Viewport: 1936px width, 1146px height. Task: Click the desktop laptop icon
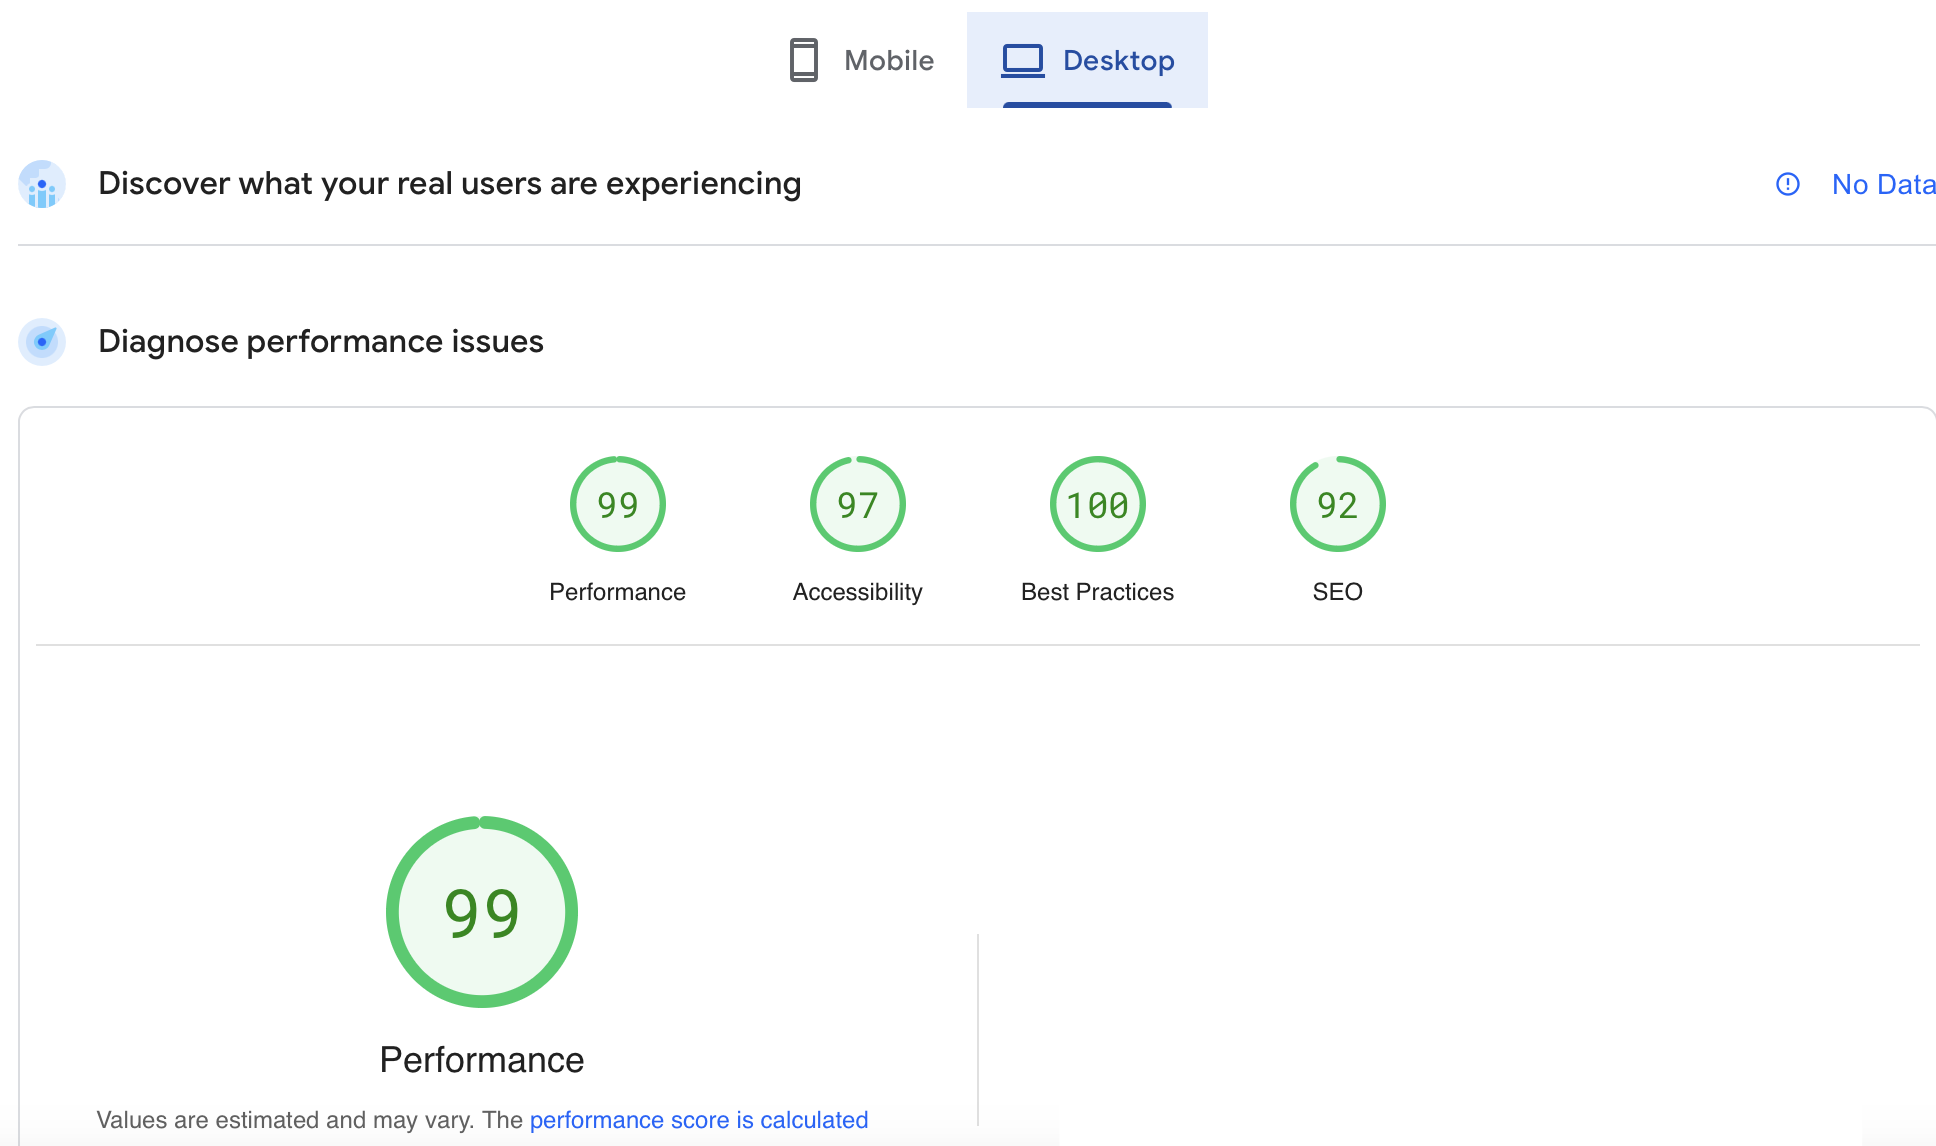(x=1023, y=60)
